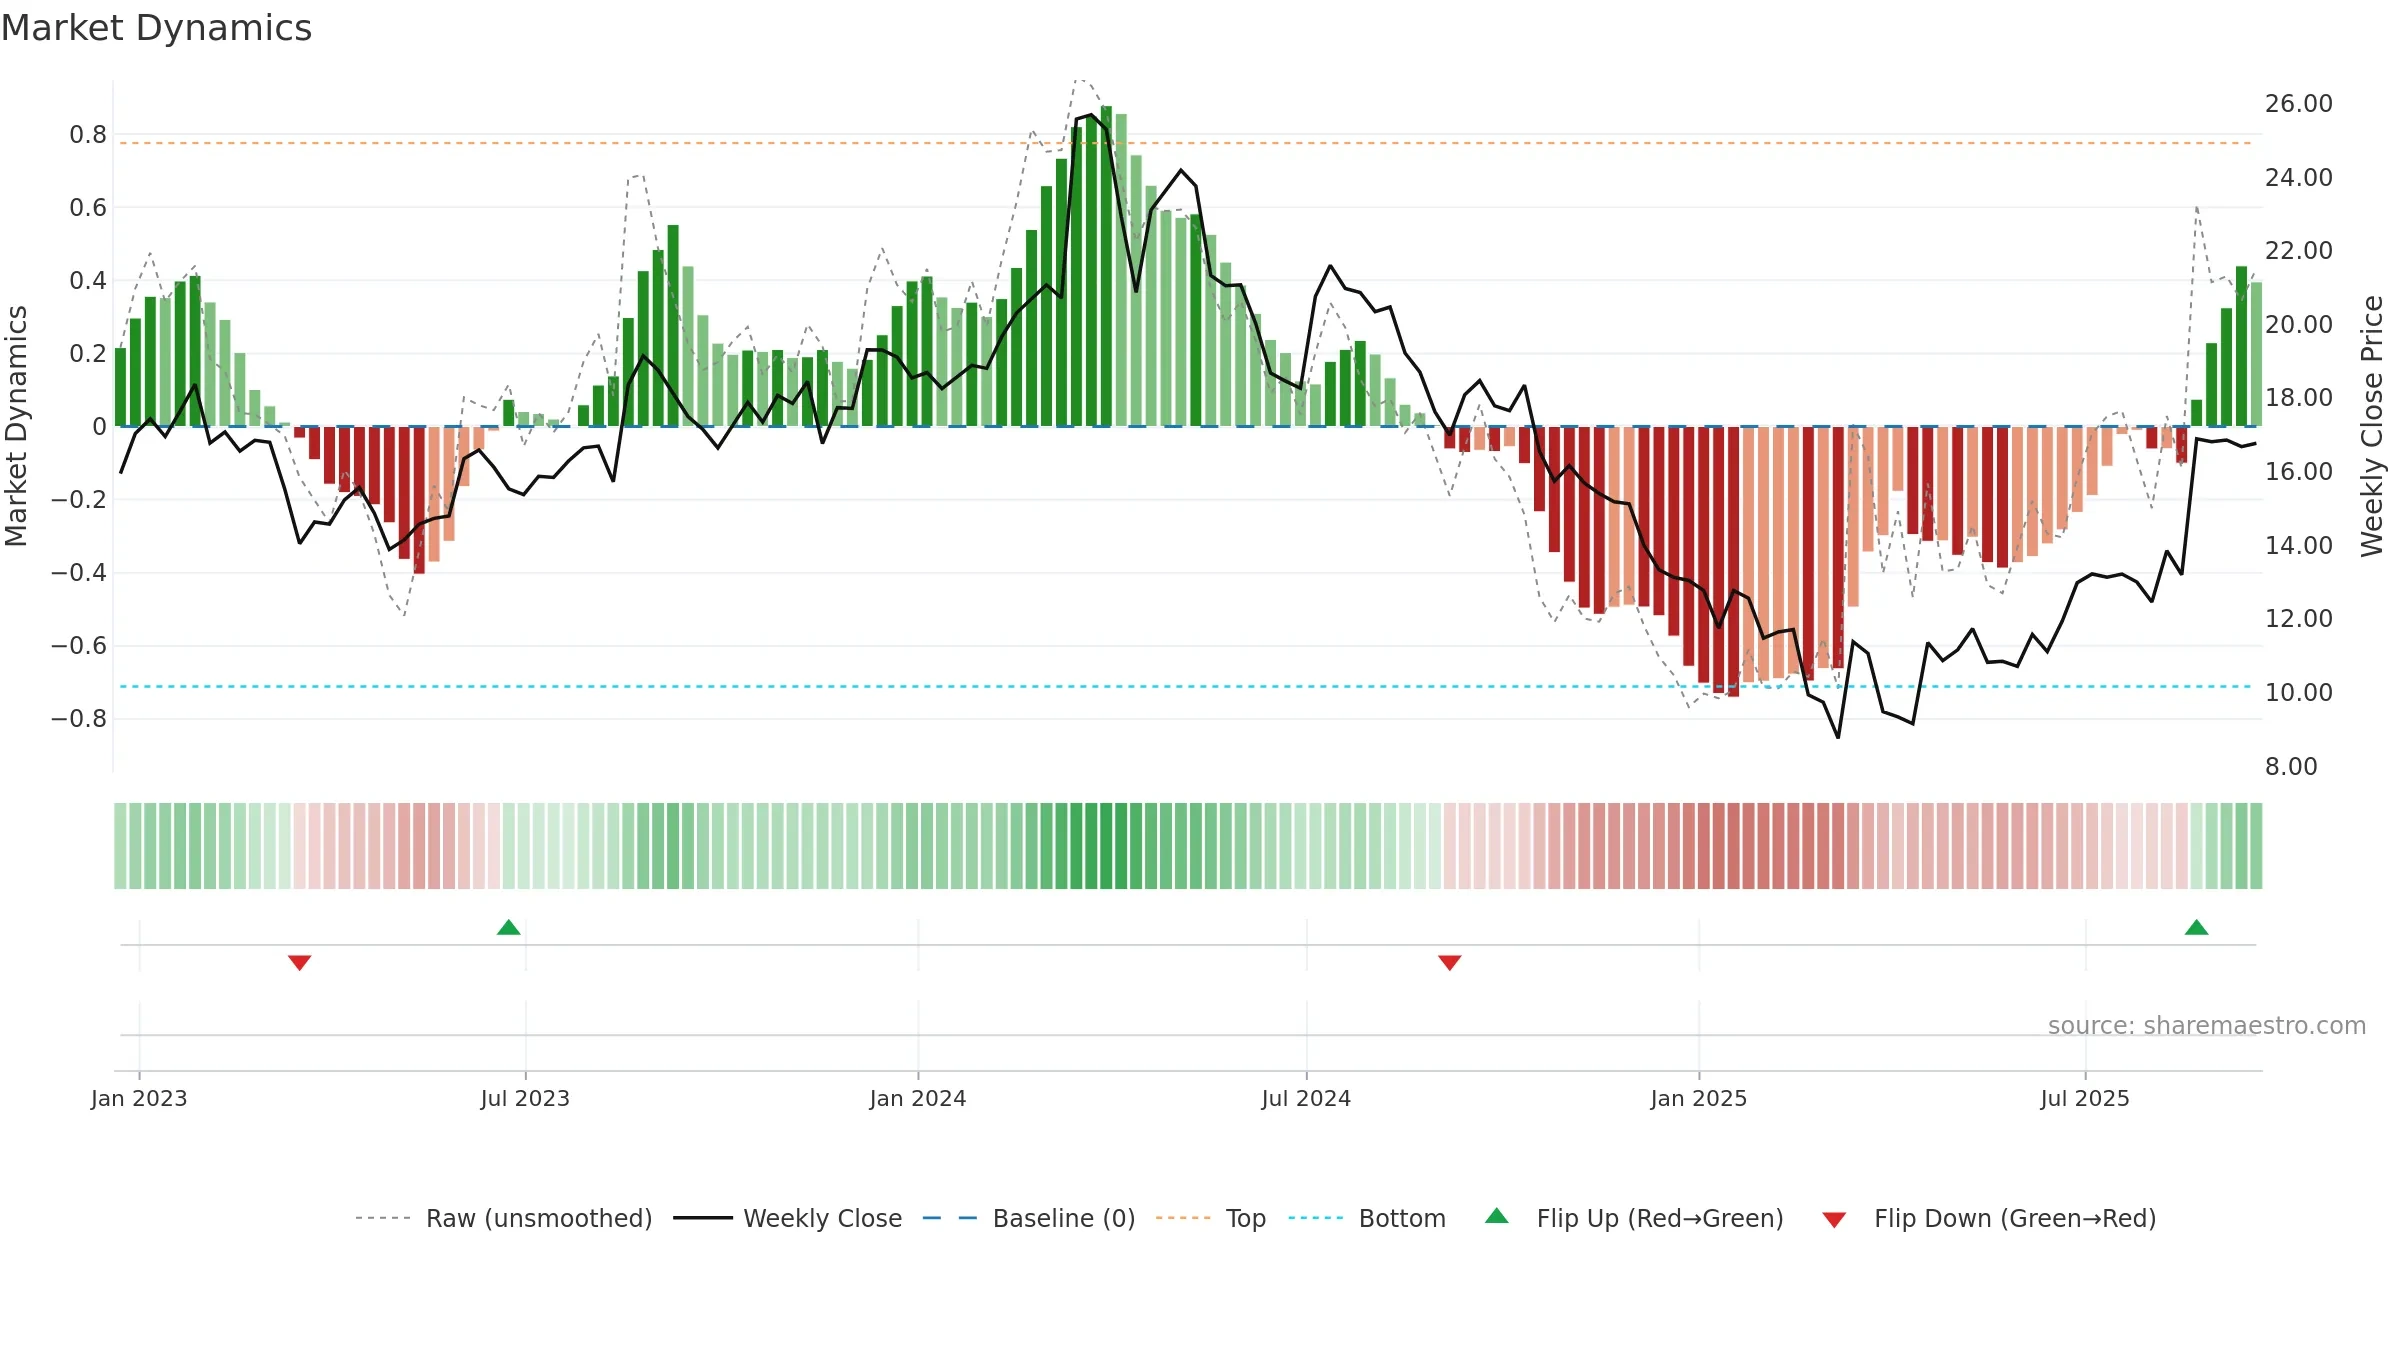The width and height of the screenshot is (2400, 1350).
Task: Click the Weekly Close Price axis title
Action: click(x=2372, y=426)
